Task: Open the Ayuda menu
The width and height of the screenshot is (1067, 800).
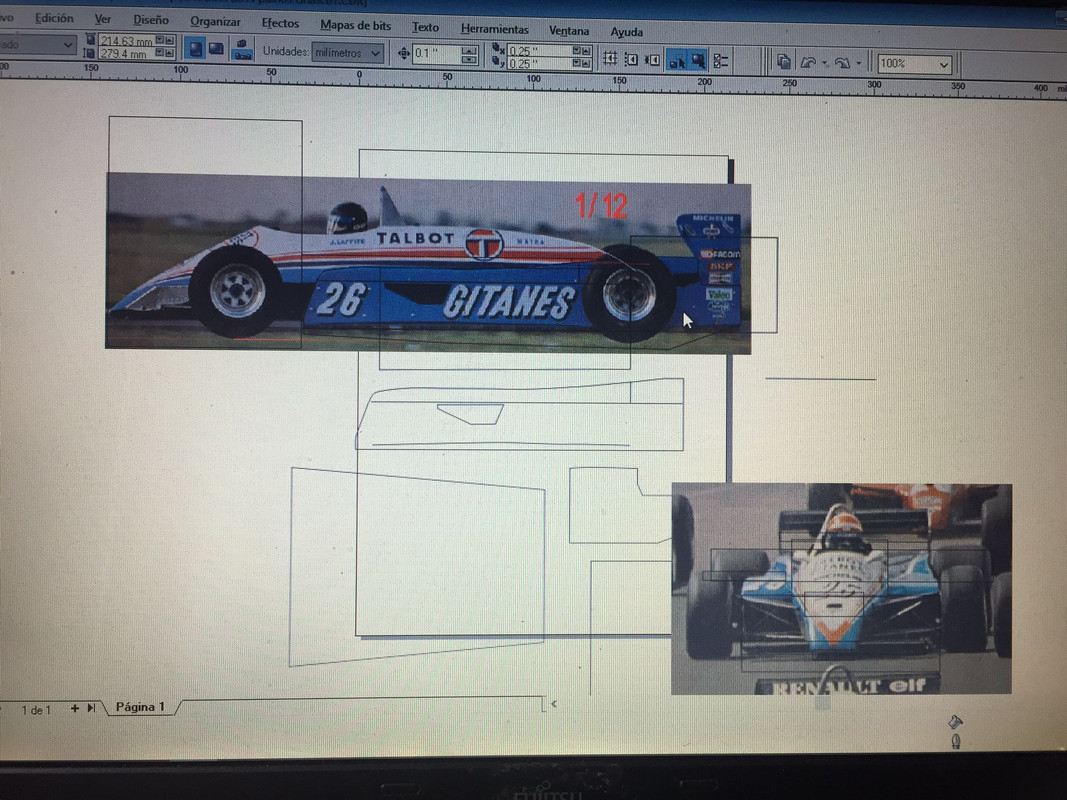Action: (626, 32)
